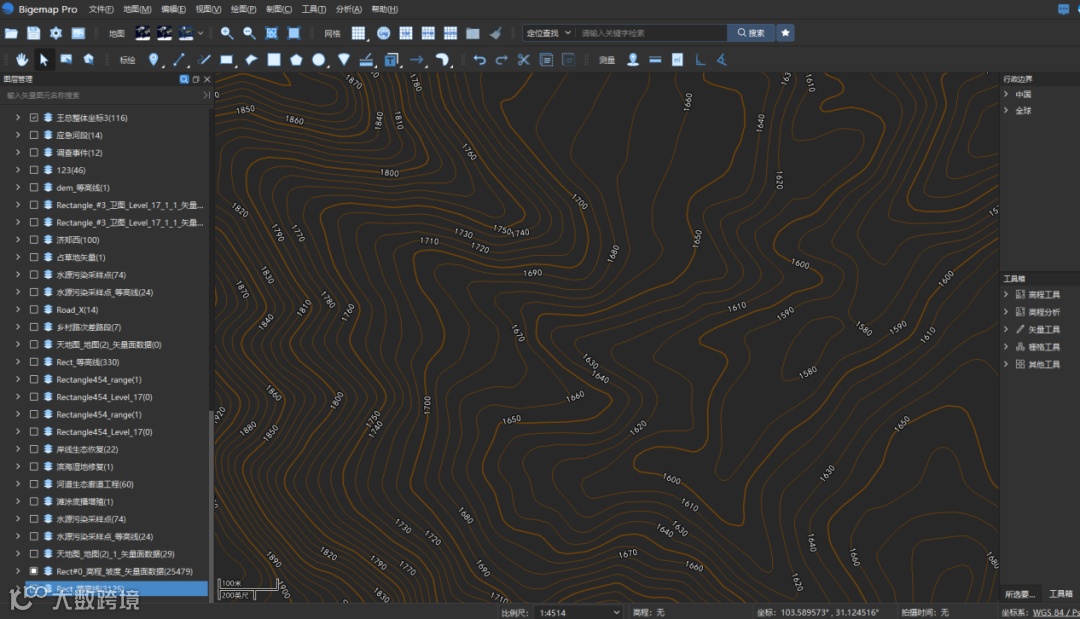Click the globe grid icon in the toolbar

[384, 33]
